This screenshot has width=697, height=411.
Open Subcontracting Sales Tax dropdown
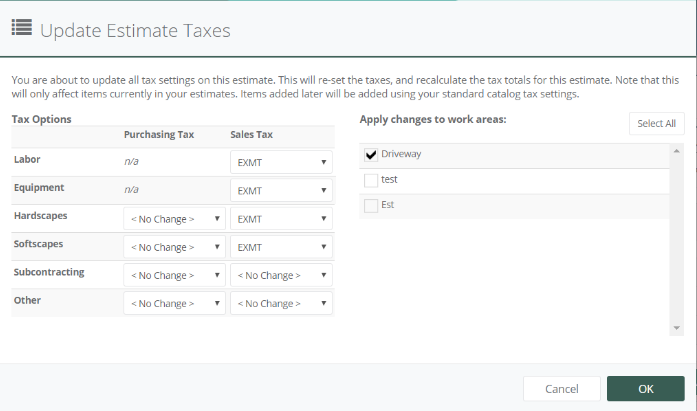[x=281, y=275]
